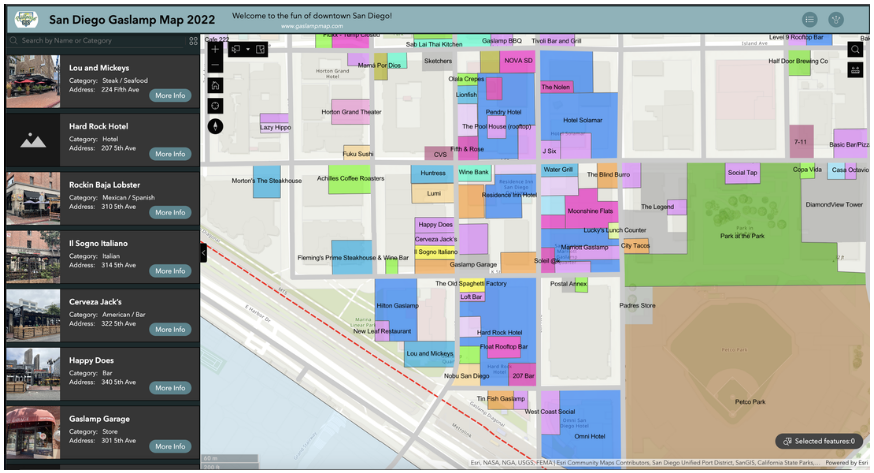The image size is (874, 473).
Task: Click Rockin Baja Lobster photo thumbnail
Action: point(33,198)
